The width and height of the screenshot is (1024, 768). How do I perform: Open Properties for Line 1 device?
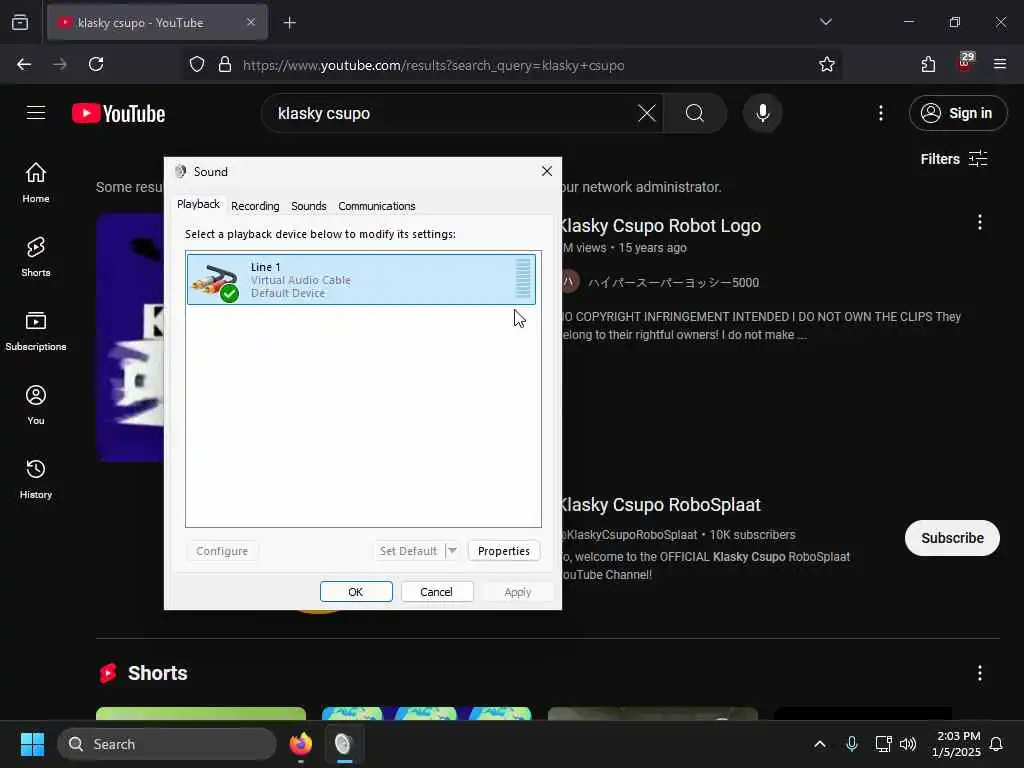pos(504,551)
